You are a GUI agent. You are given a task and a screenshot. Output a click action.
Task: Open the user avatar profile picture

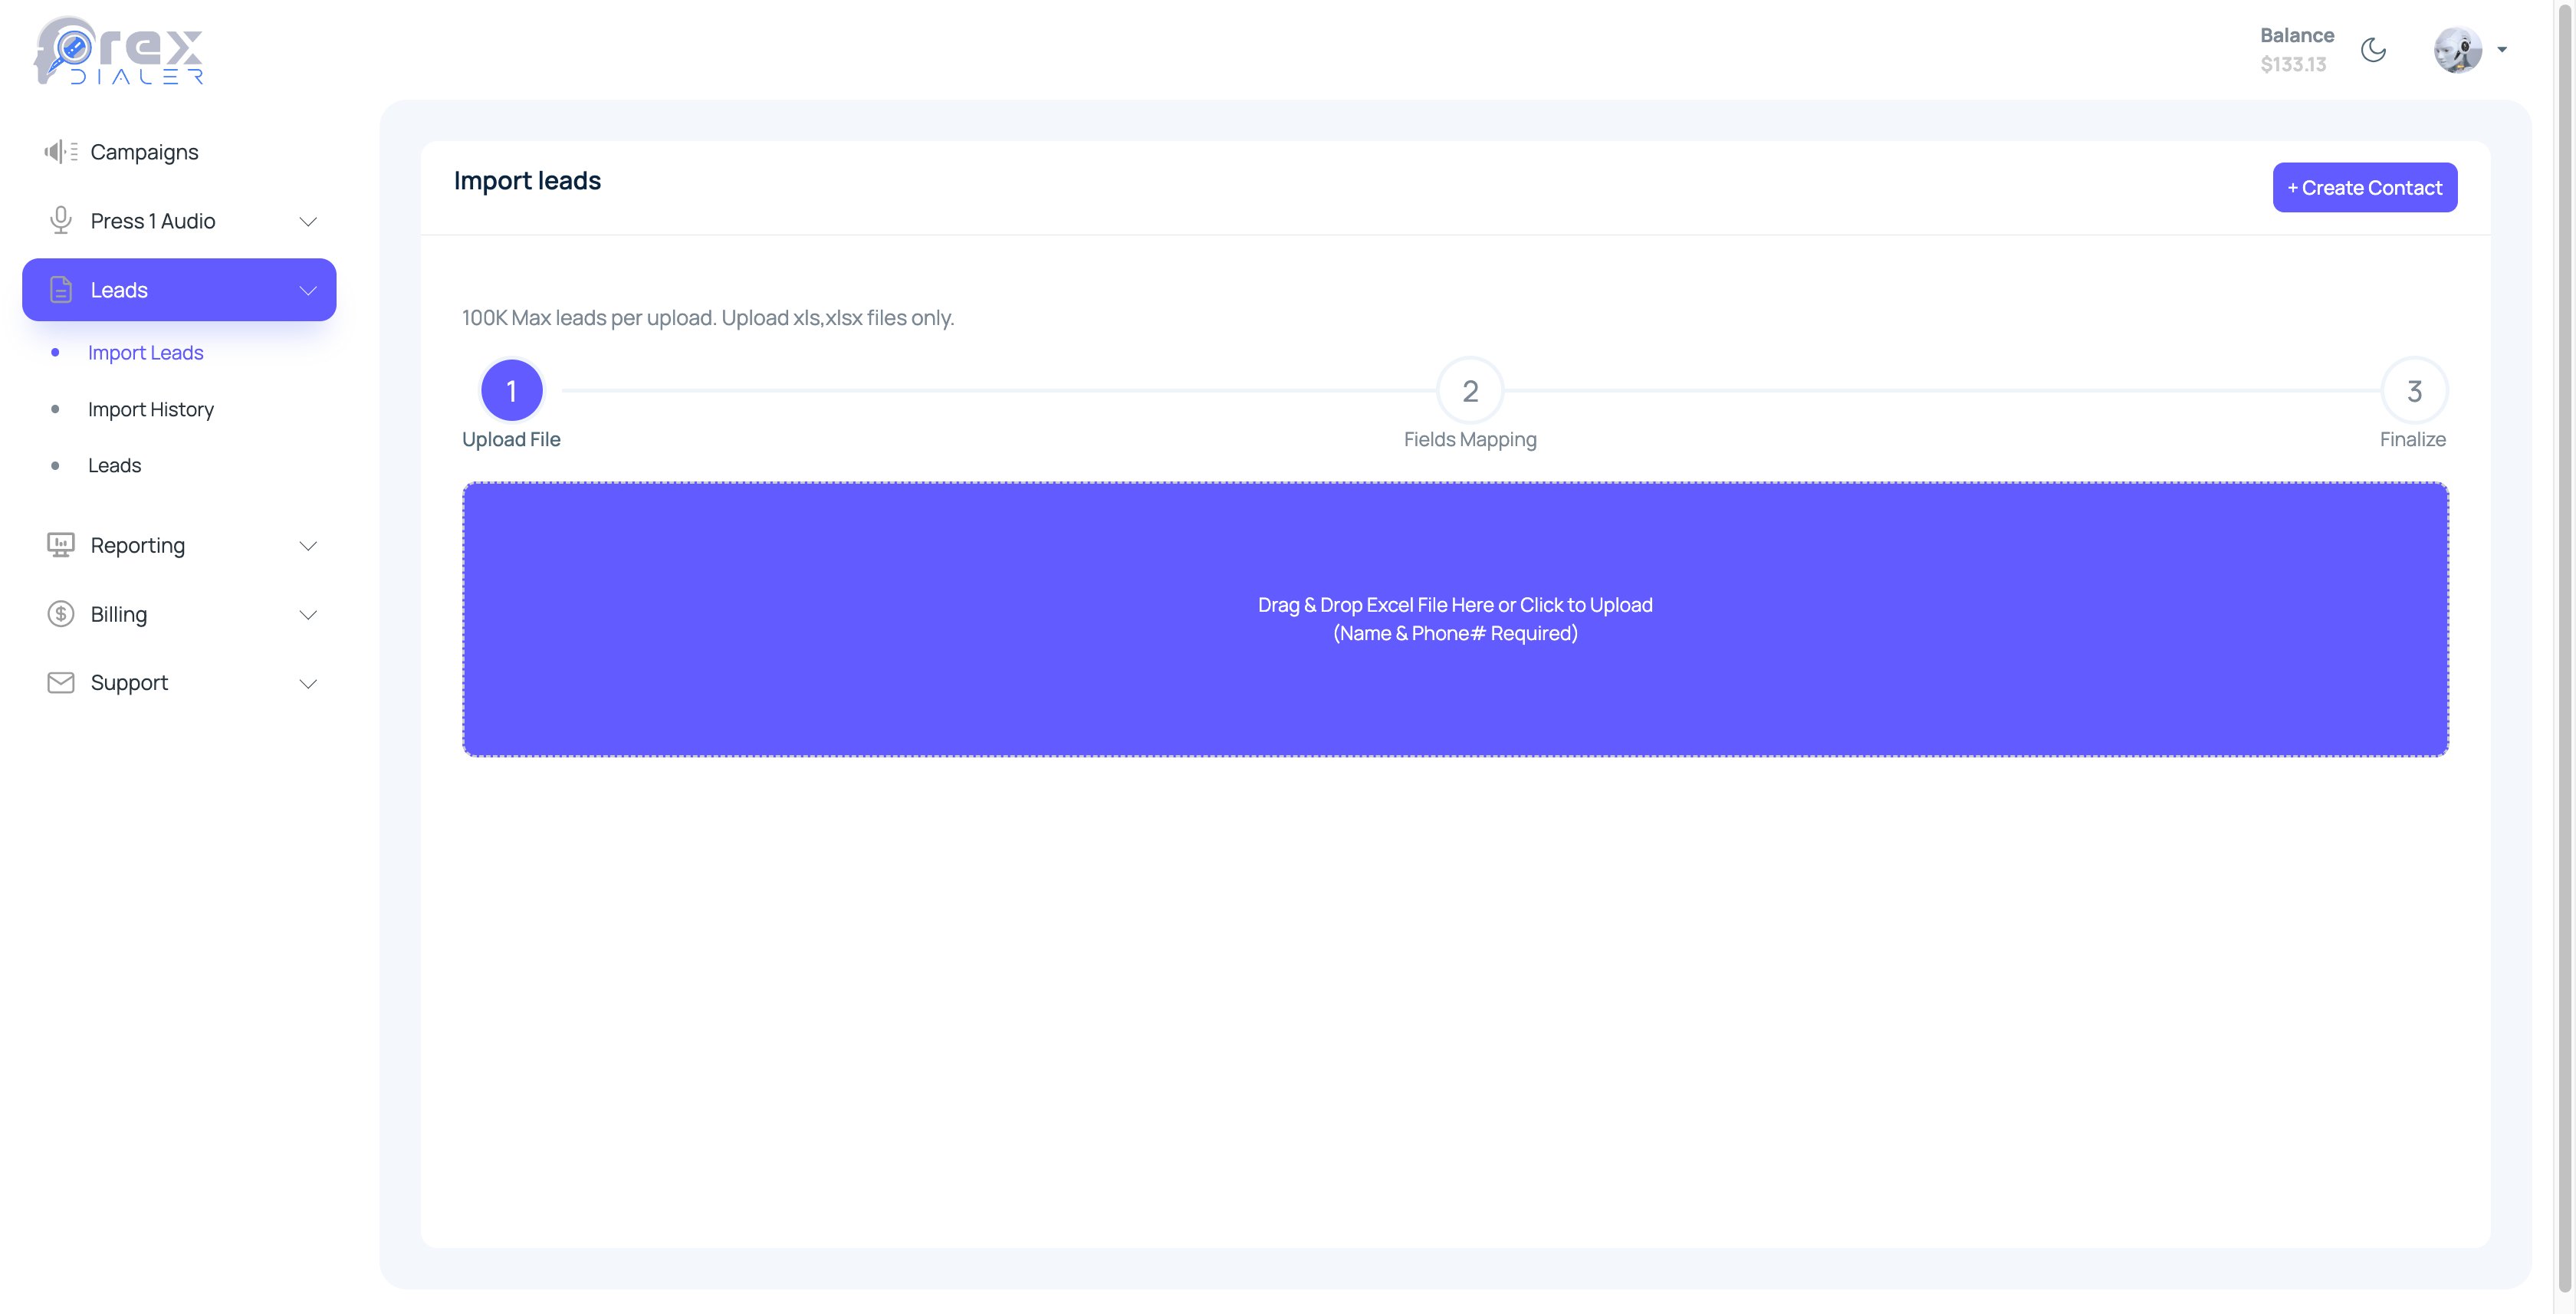(2457, 50)
